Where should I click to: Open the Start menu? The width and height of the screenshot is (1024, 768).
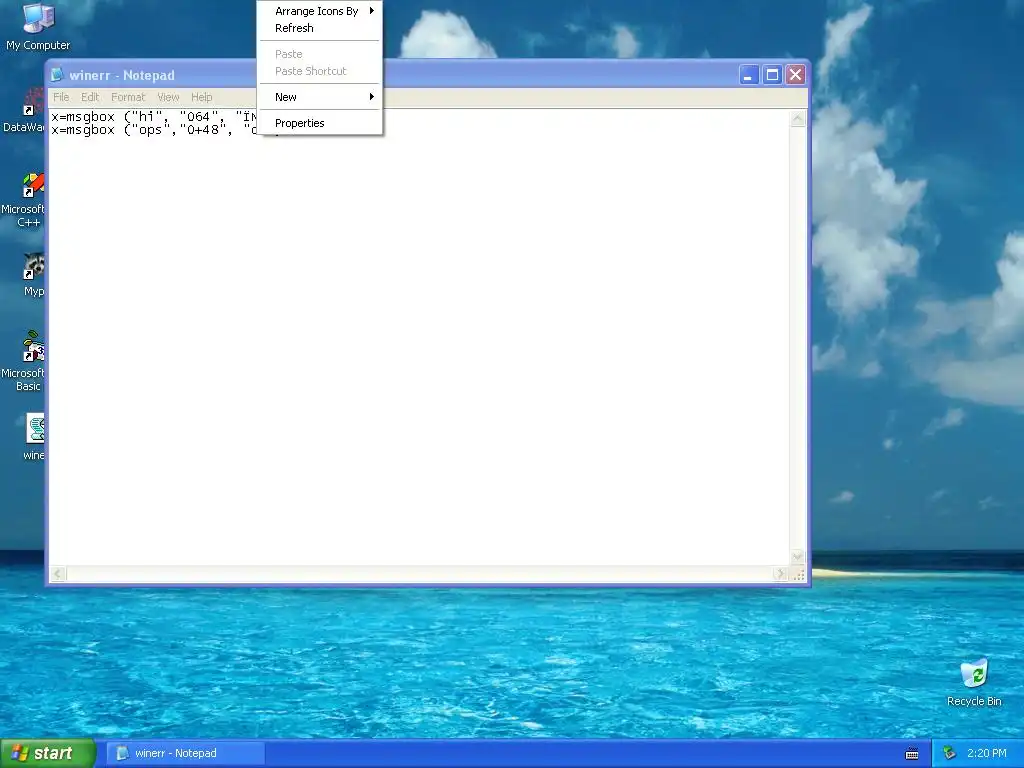coord(48,753)
